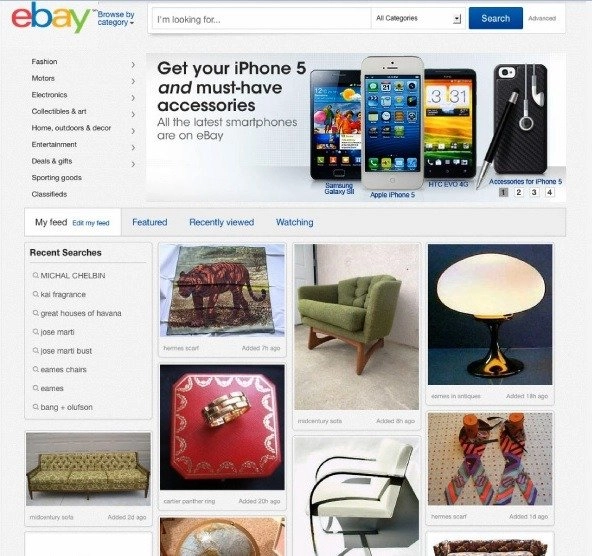Click the eBay logo
Image resolution: width=592 pixels, height=556 pixels.
click(51, 18)
